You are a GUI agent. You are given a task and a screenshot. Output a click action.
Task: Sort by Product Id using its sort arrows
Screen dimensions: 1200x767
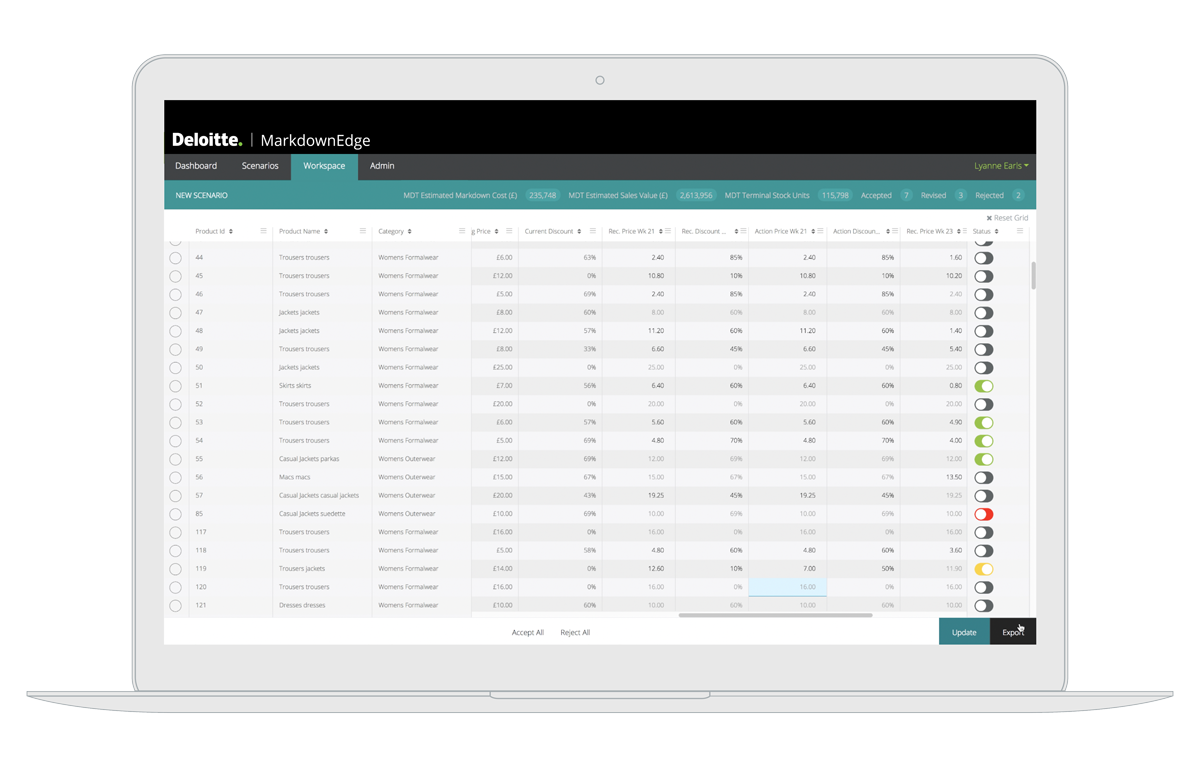pyautogui.click(x=231, y=231)
